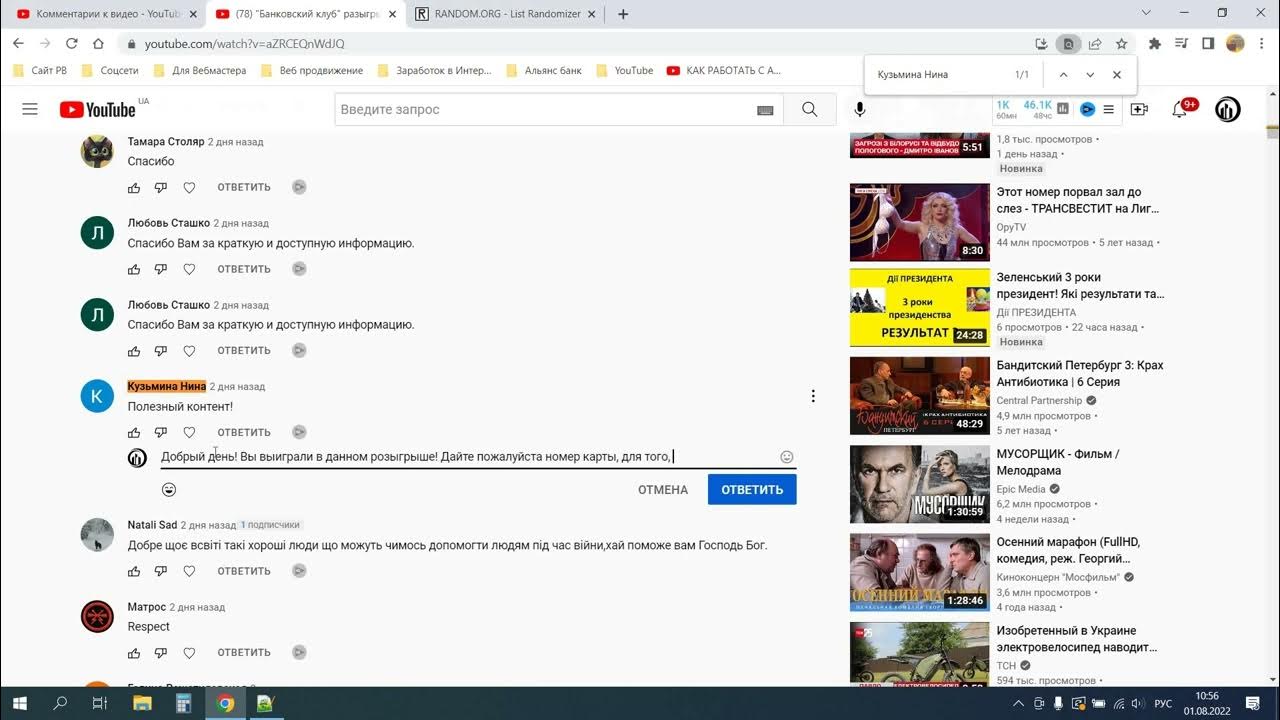Image resolution: width=1280 pixels, height=720 pixels.
Task: Like the Тамара Столяр comment
Action: coord(134,187)
